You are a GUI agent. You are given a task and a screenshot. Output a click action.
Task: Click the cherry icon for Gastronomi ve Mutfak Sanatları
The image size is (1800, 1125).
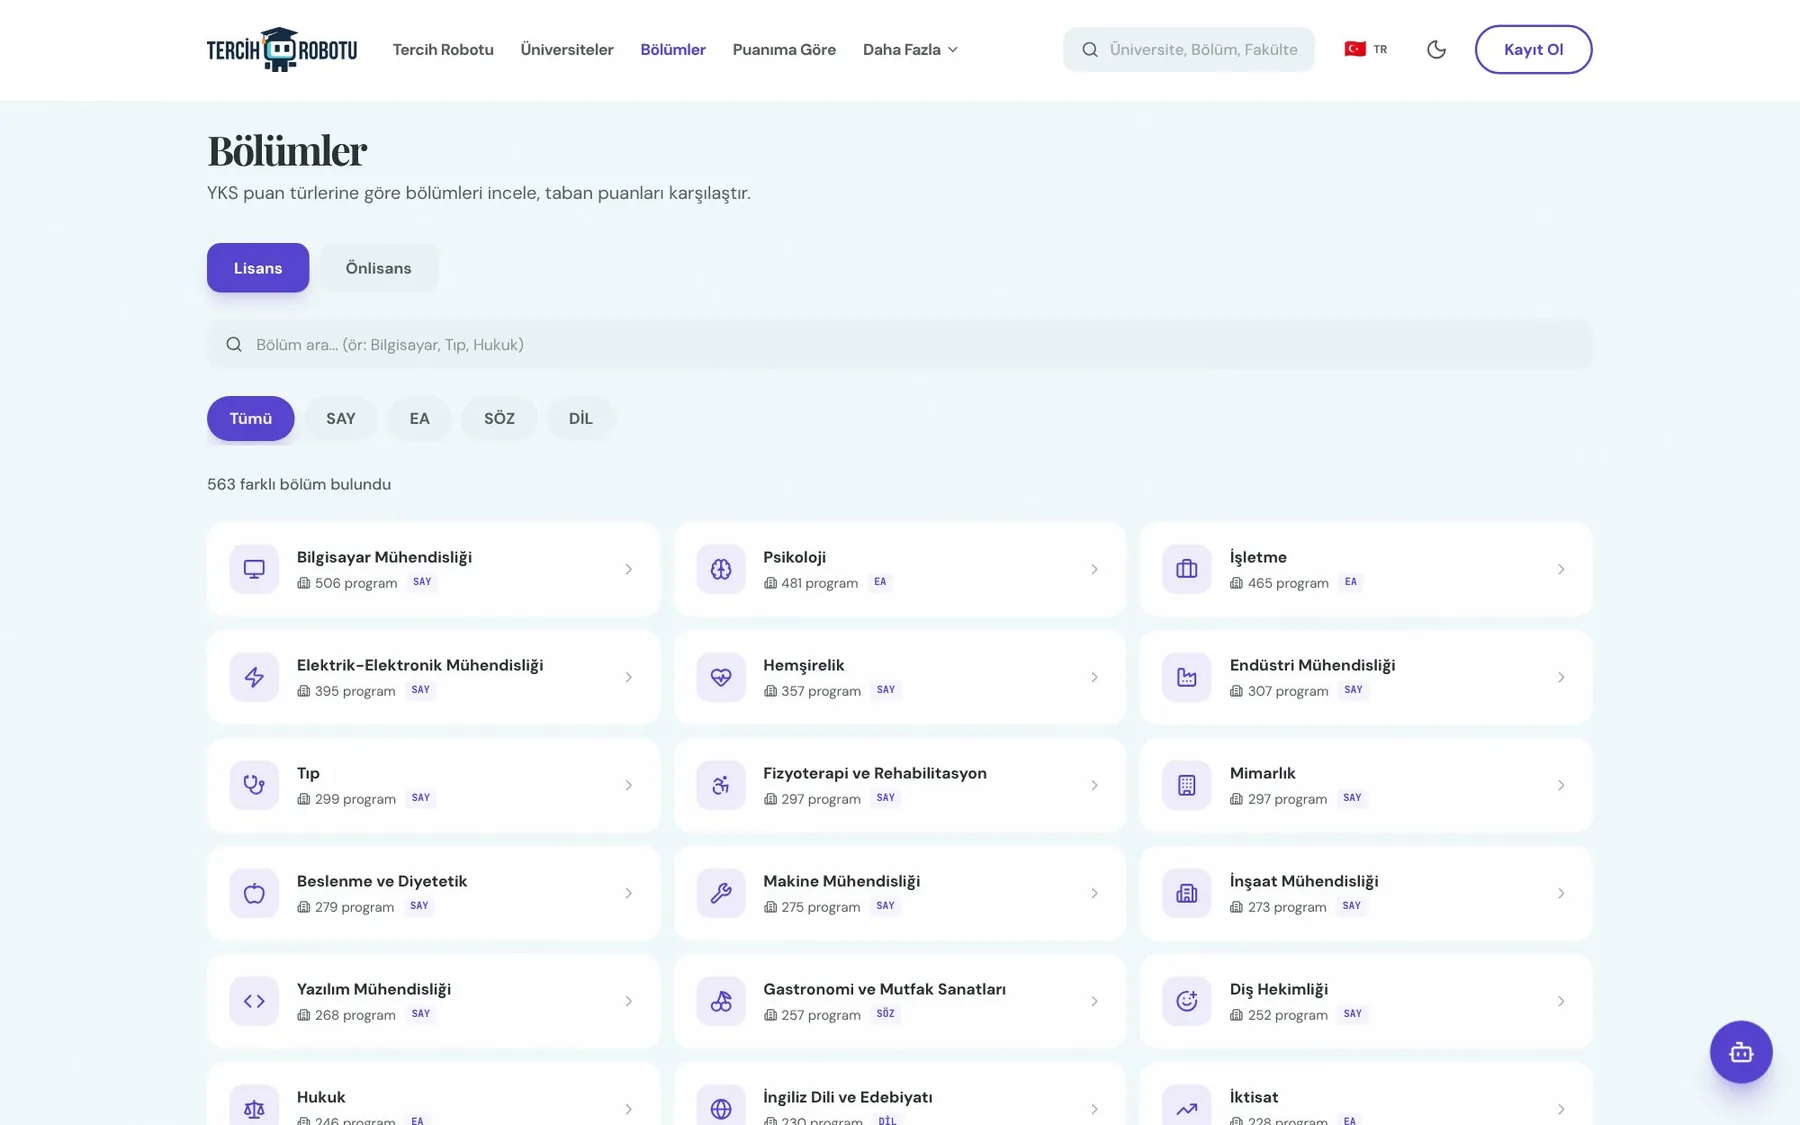pos(721,1001)
